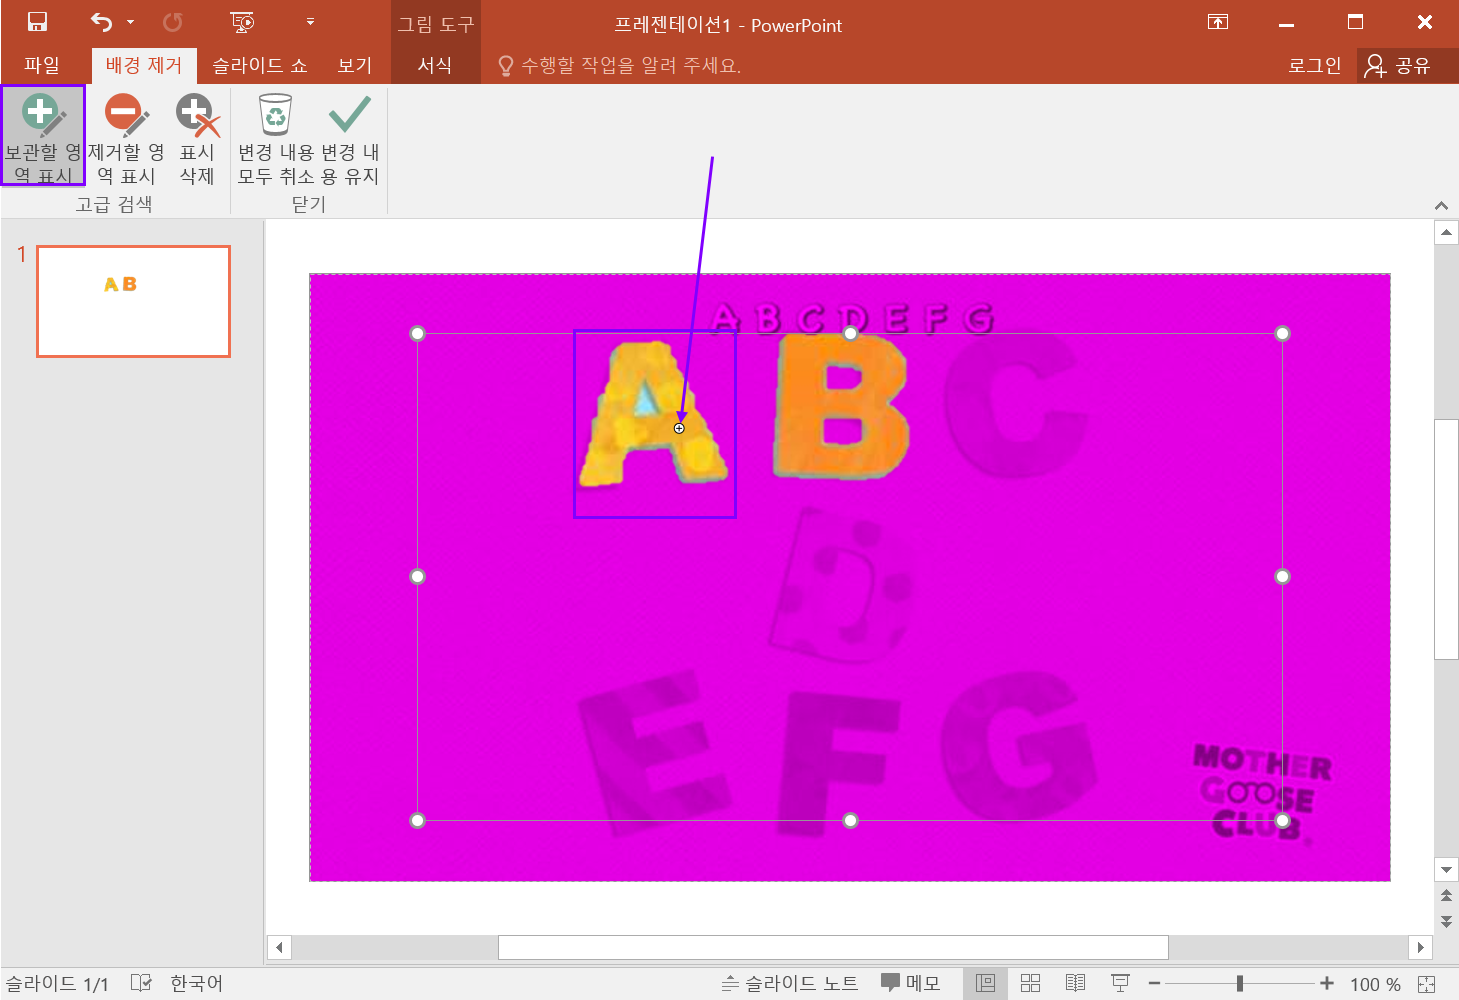This screenshot has width=1459, height=1000.
Task: Switch to Reading view icon
Action: pyautogui.click(x=1075, y=983)
